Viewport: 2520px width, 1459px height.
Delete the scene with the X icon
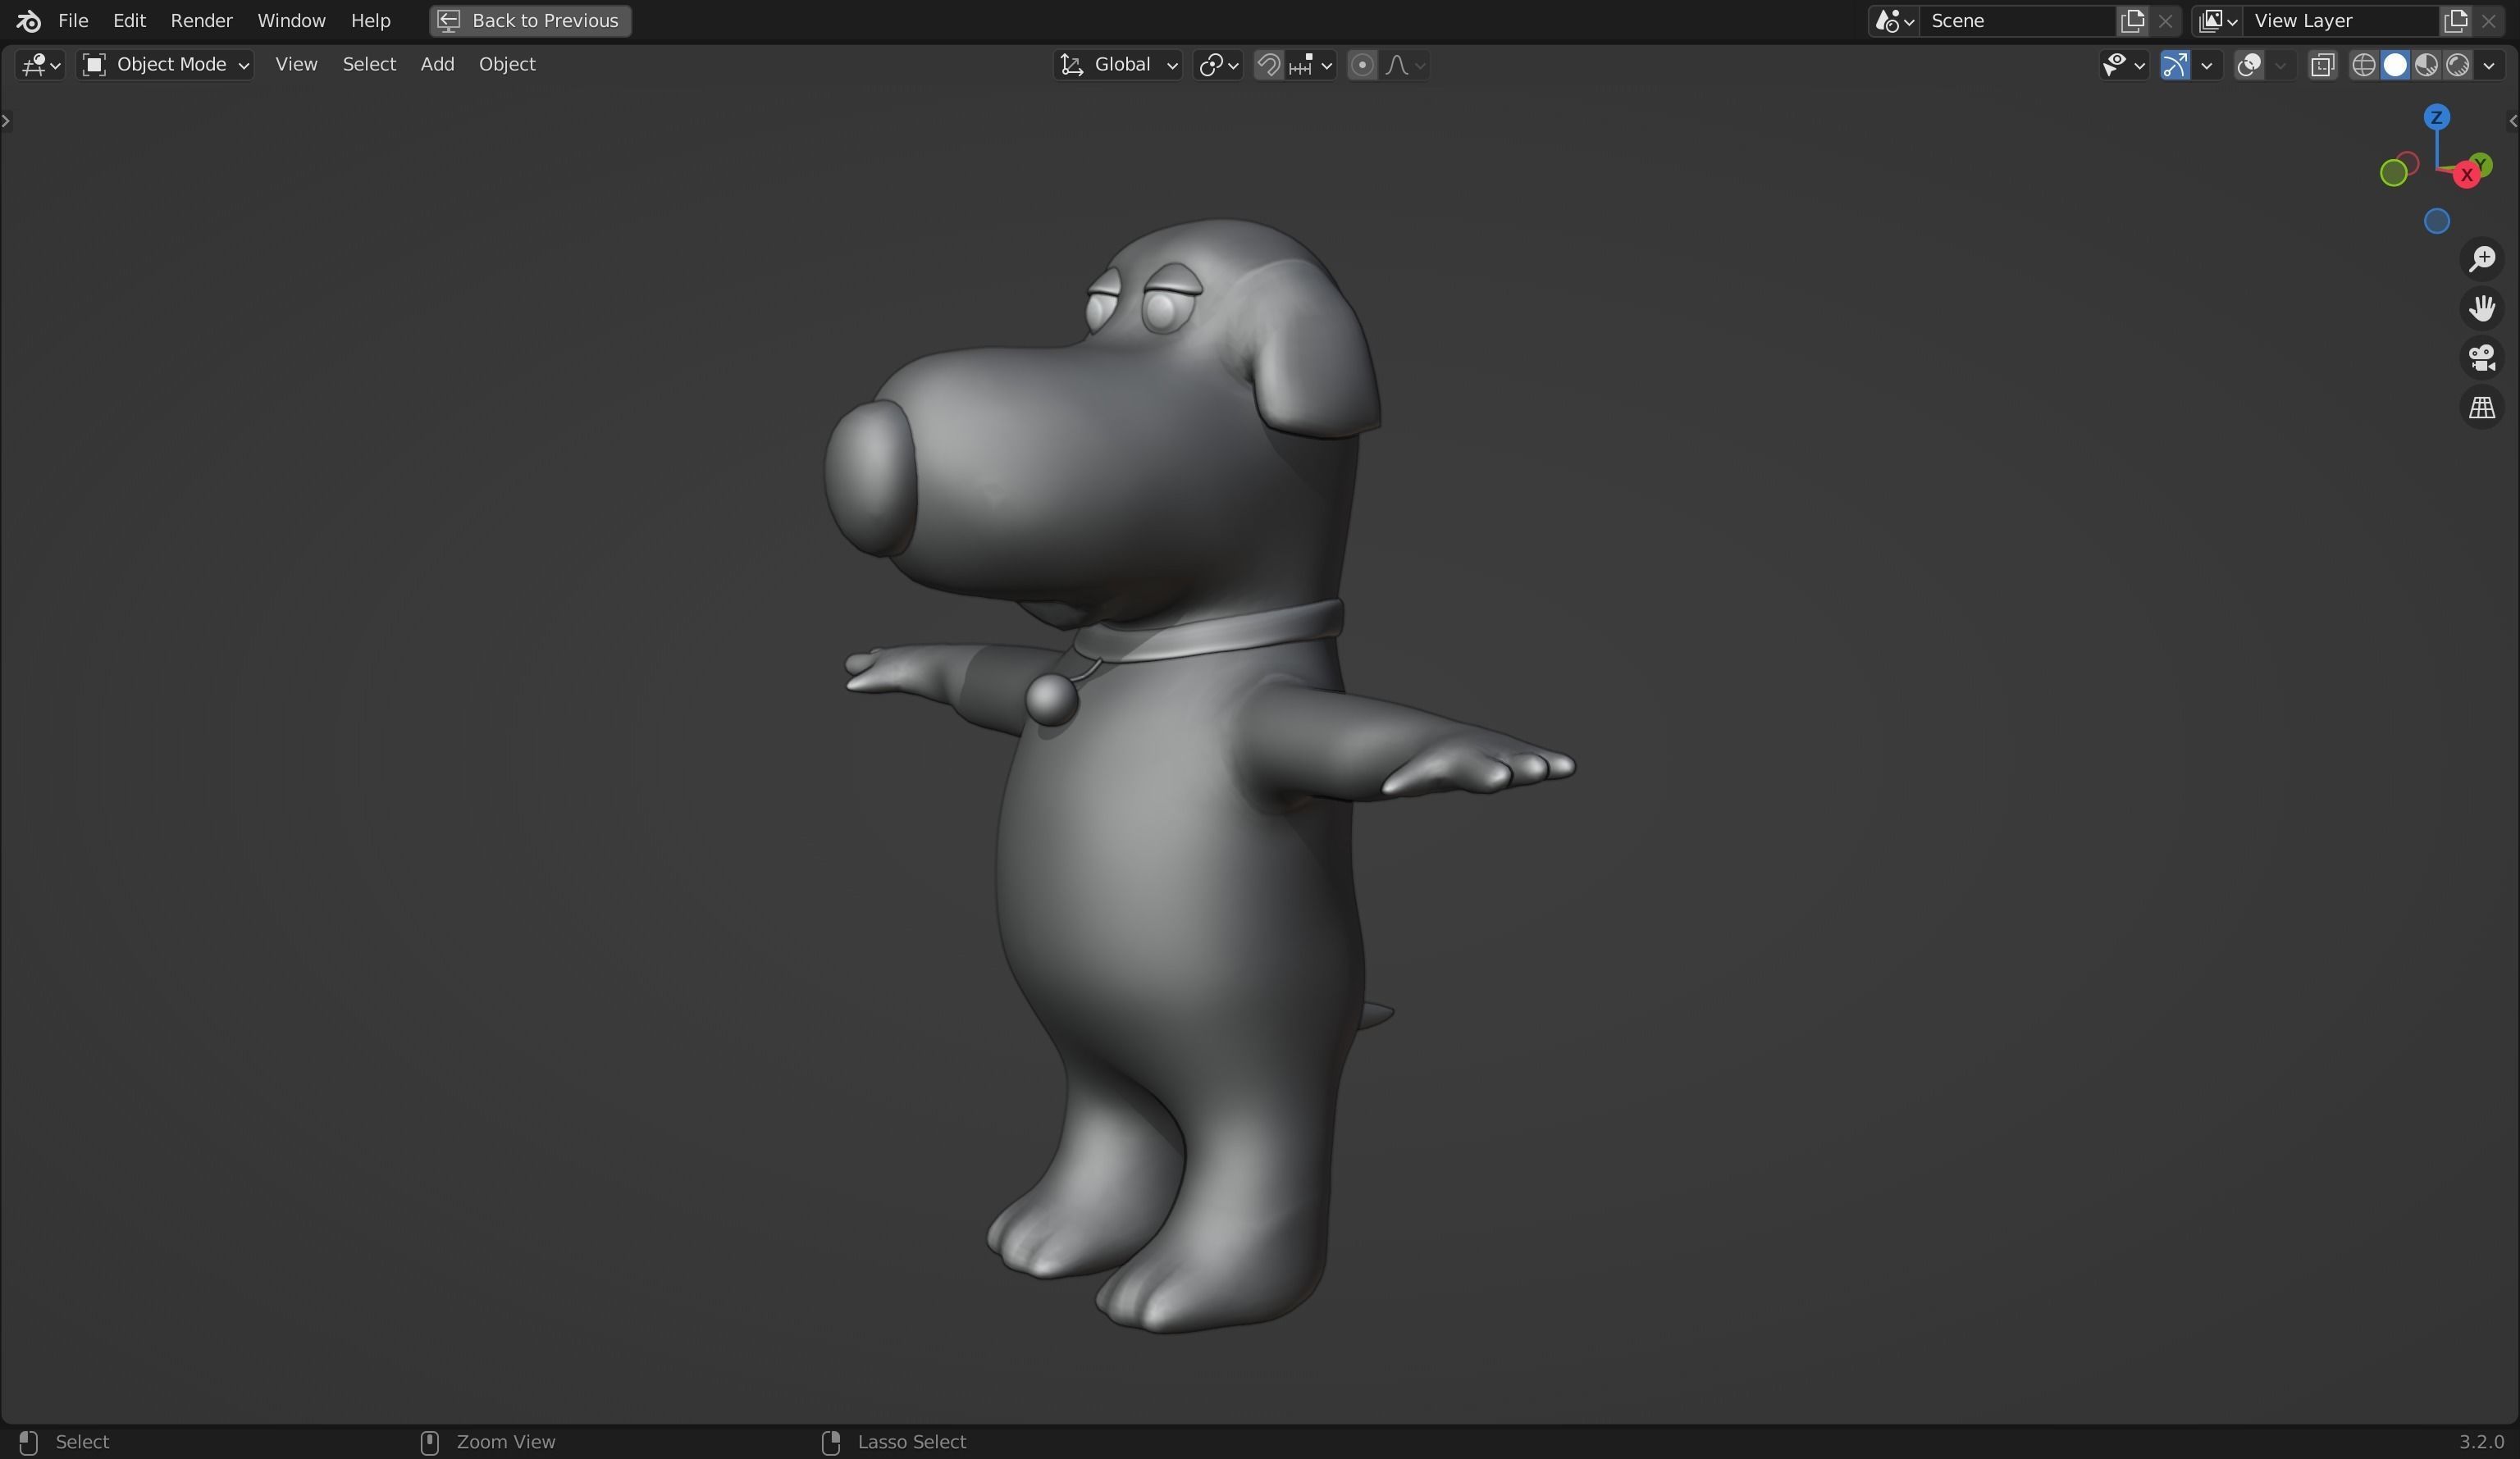[x=2165, y=20]
